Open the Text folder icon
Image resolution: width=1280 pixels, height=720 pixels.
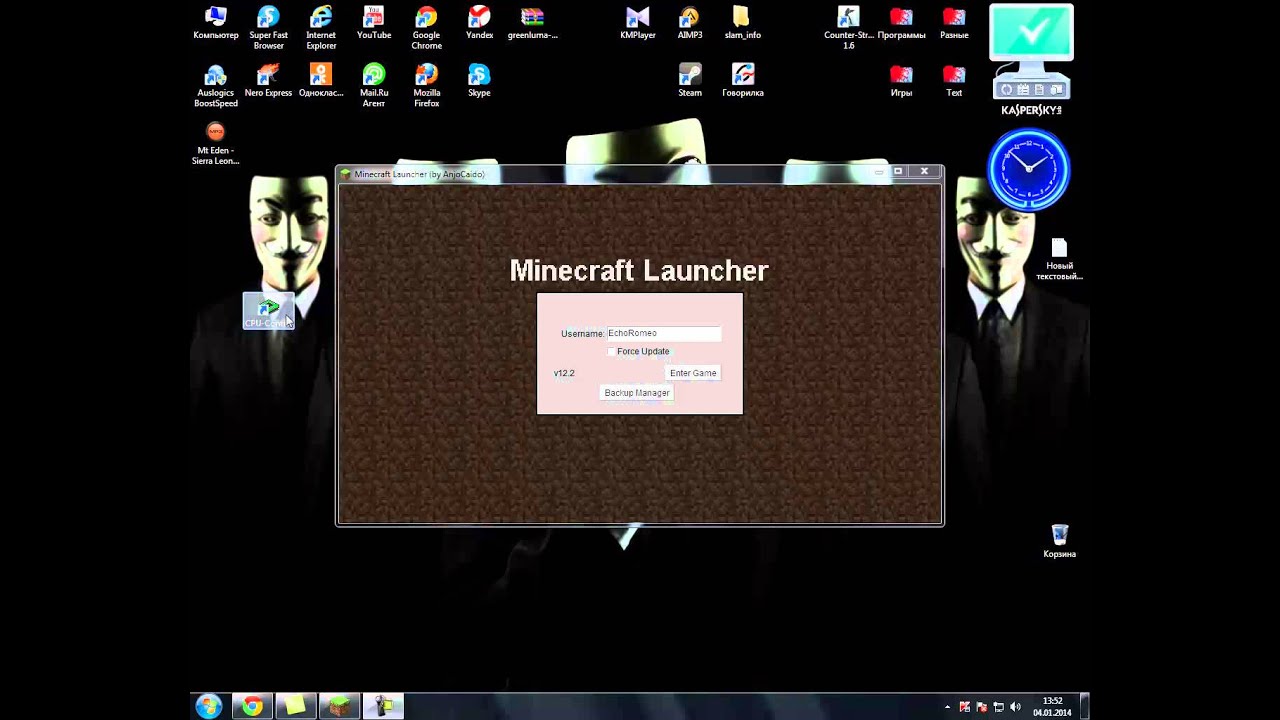pos(954,81)
